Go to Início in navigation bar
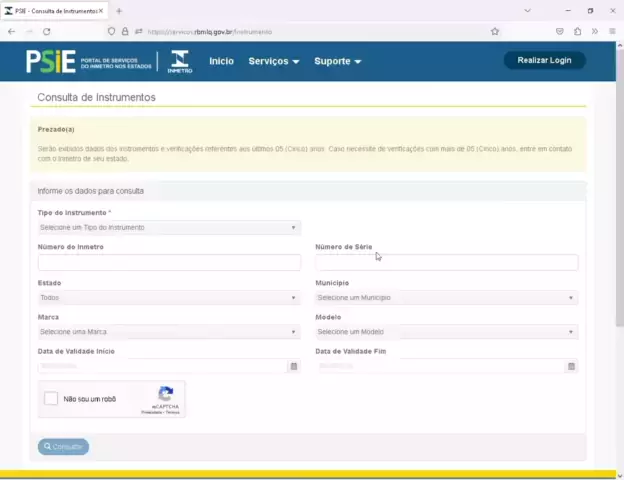 (221, 61)
